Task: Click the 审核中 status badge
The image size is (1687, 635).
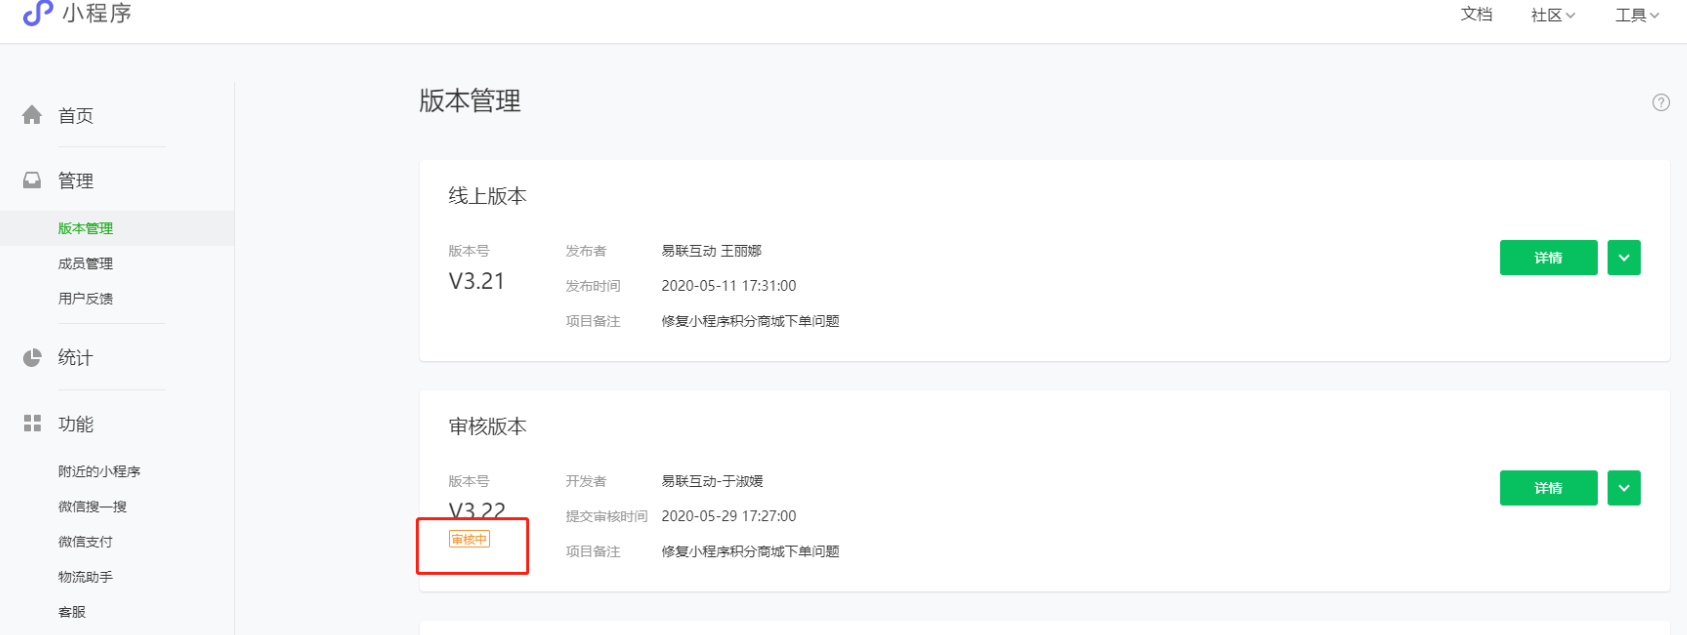Action: coord(469,540)
